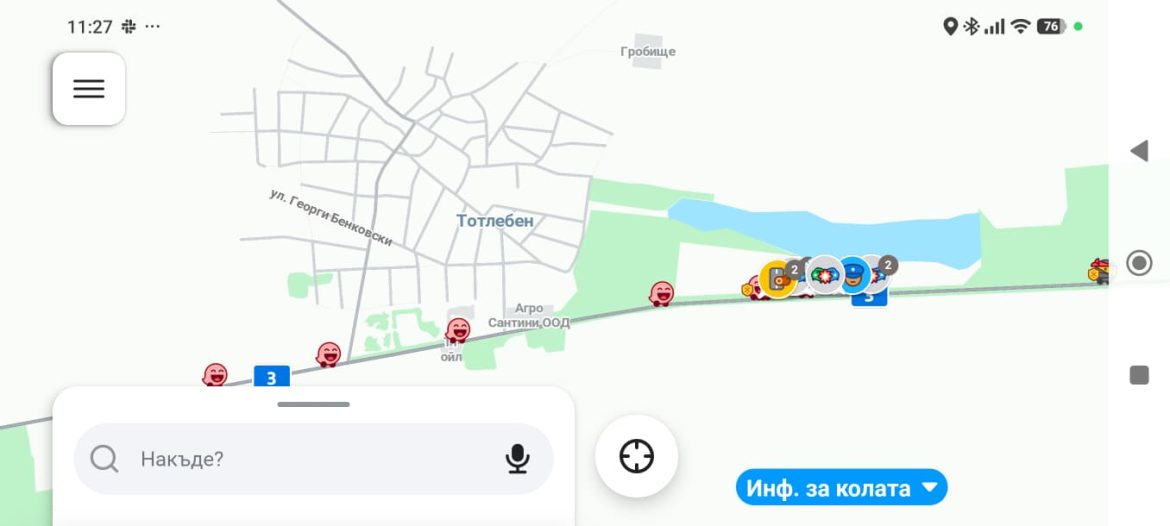Tap the route 3 shield near bottom panel
The image size is (1170, 526).
click(x=272, y=378)
